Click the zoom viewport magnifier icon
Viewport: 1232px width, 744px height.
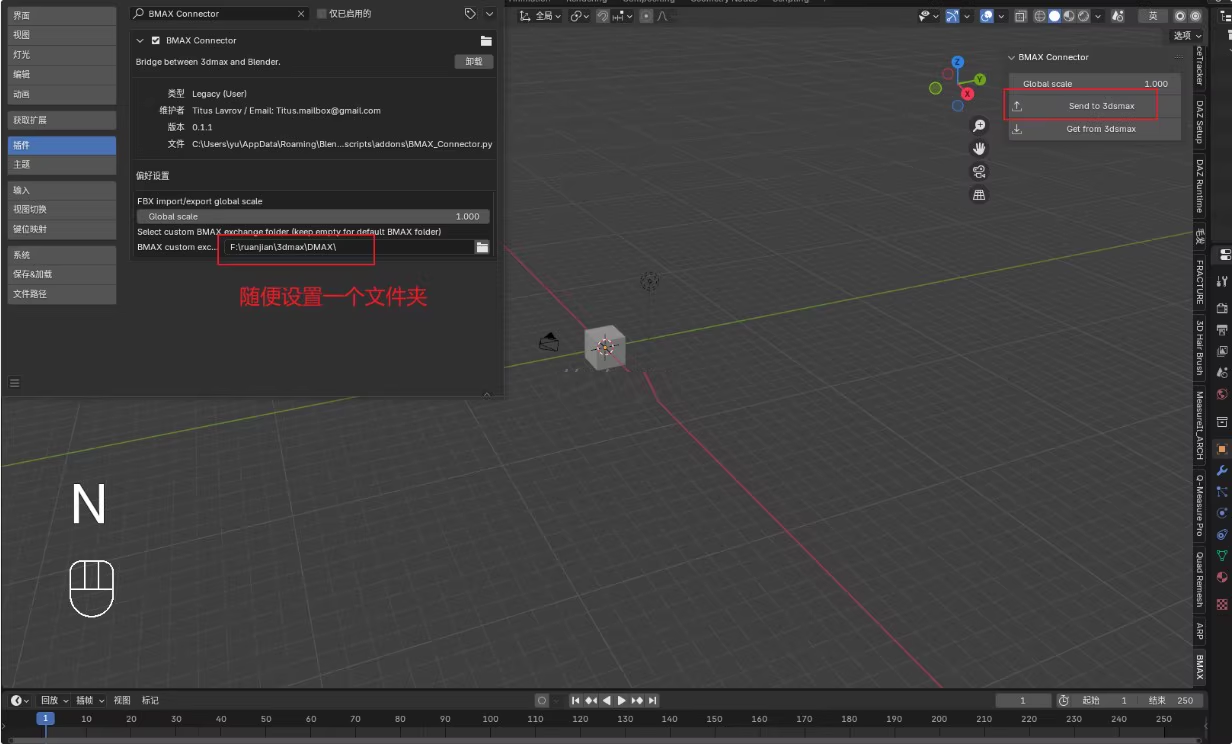[979, 125]
